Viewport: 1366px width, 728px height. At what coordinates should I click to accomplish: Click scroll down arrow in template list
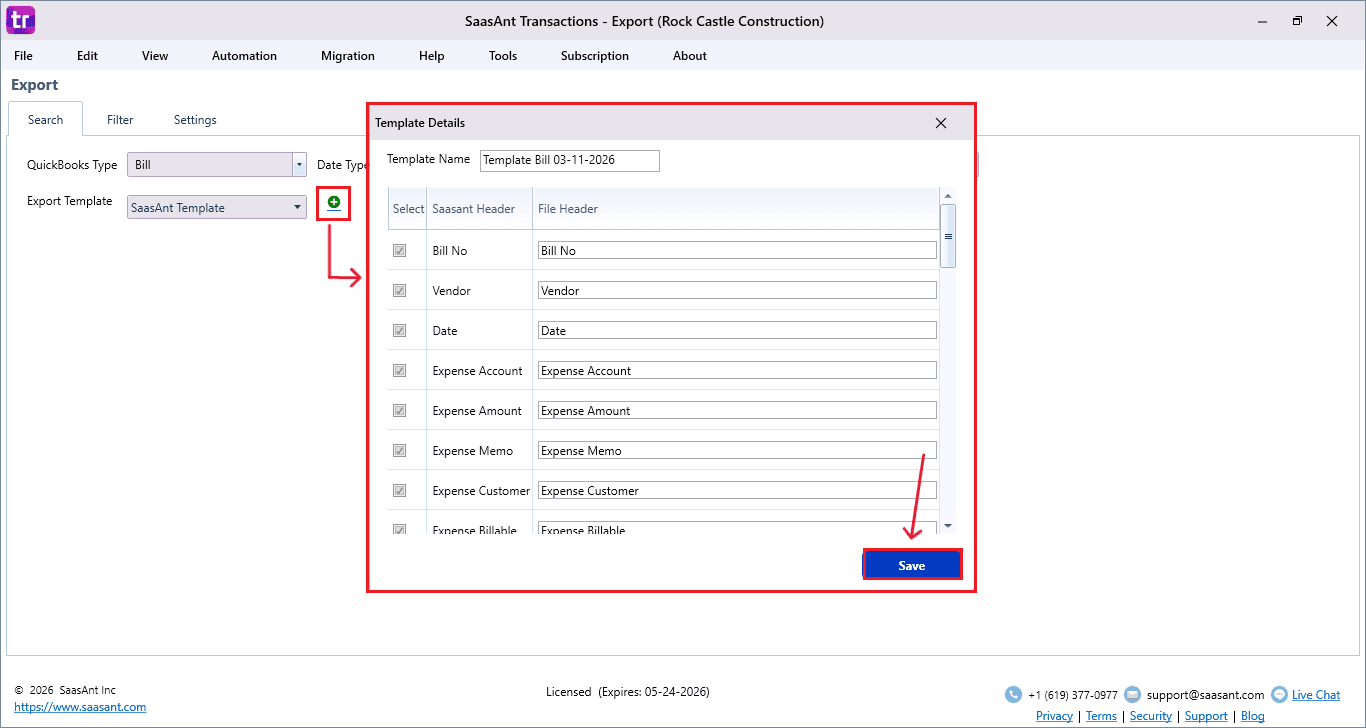click(948, 526)
